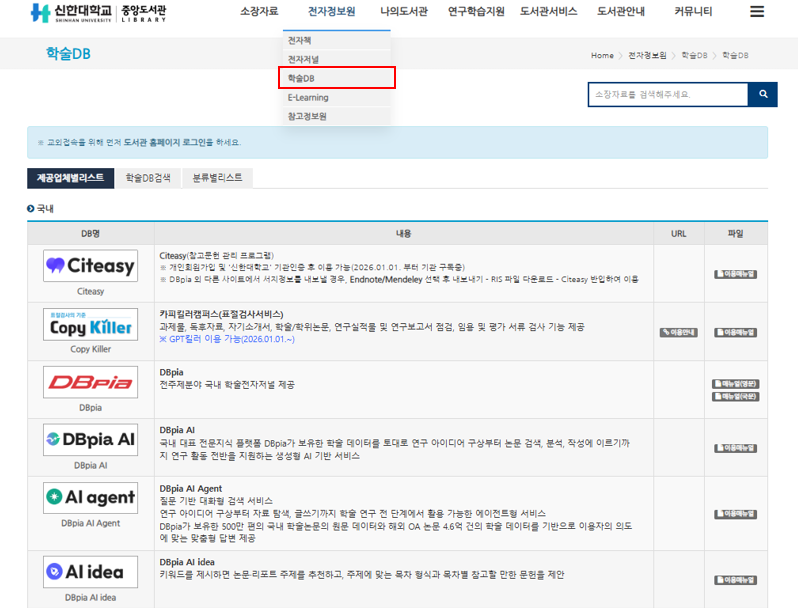Open the 도서관서비스 top menu
798x608 pixels.
coord(549,11)
